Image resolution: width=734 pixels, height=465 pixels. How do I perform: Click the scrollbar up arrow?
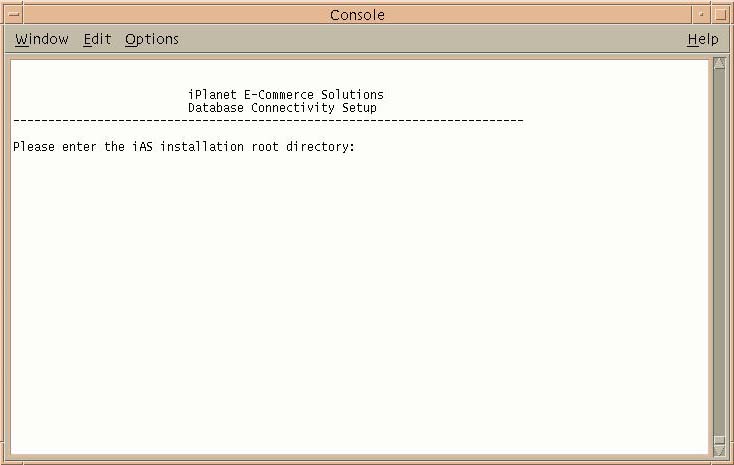click(719, 63)
